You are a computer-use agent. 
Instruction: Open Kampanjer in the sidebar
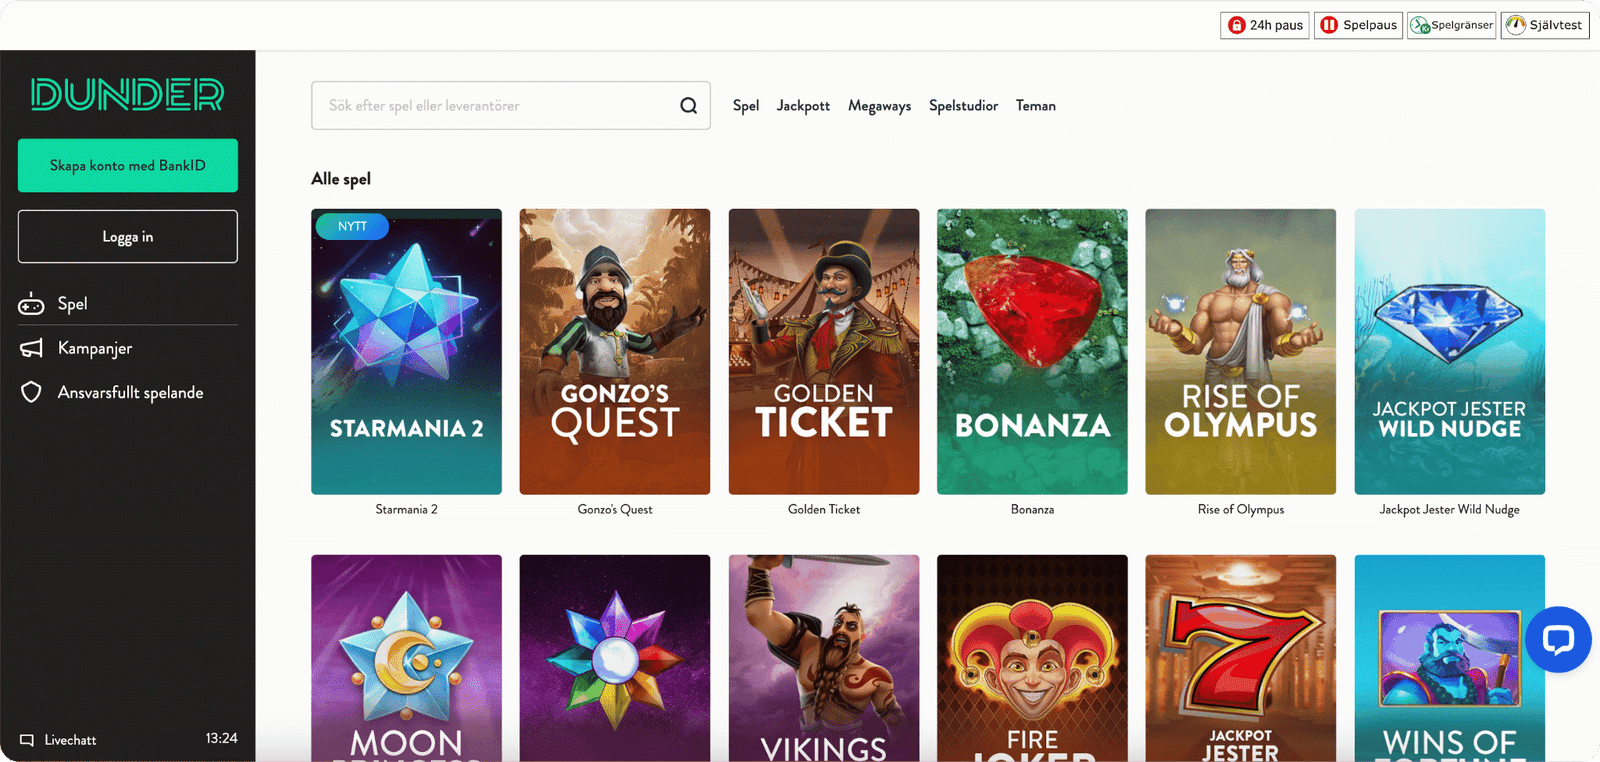pos(128,348)
